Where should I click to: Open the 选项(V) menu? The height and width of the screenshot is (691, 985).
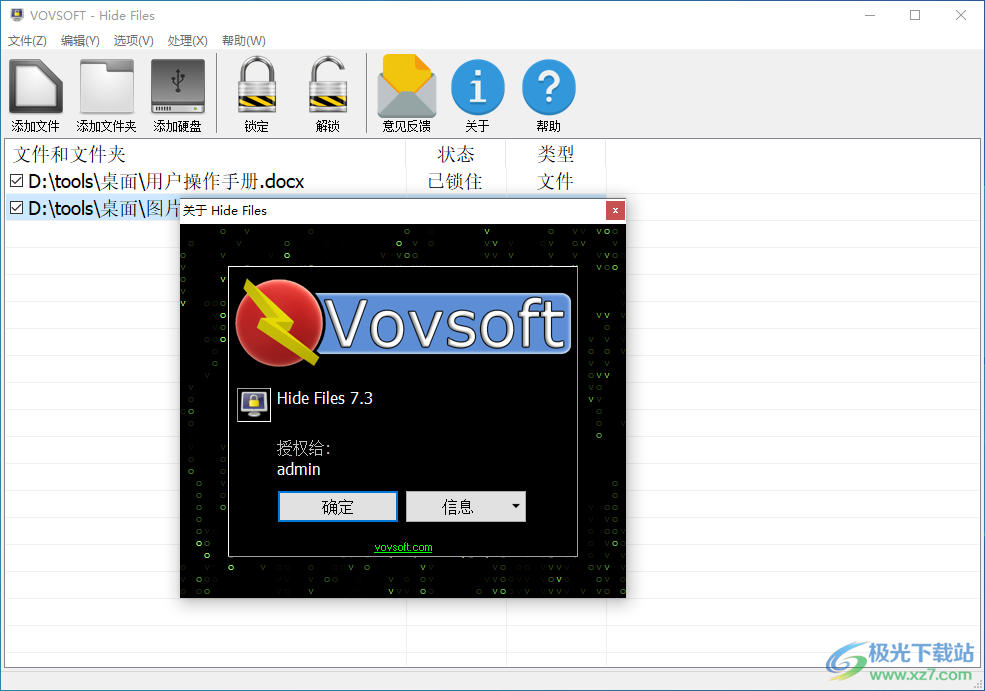click(x=133, y=41)
